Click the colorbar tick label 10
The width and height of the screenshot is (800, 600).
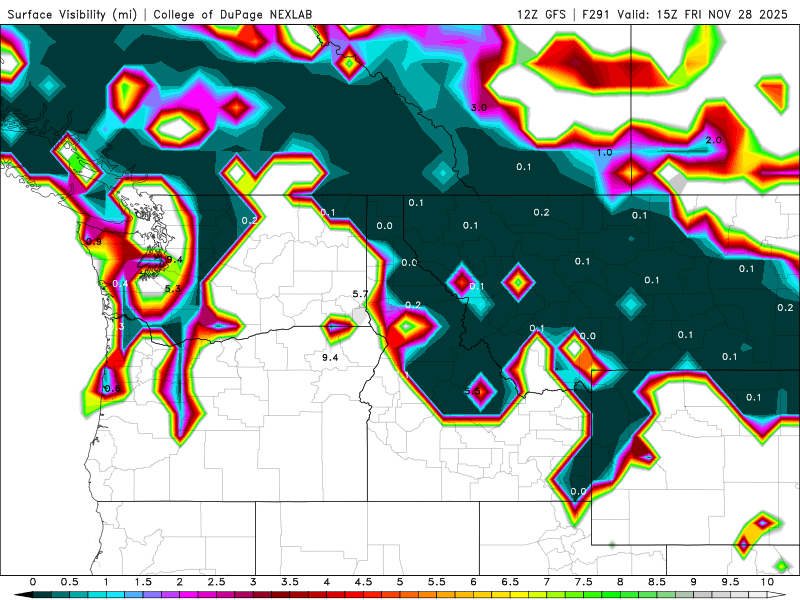[x=767, y=582]
